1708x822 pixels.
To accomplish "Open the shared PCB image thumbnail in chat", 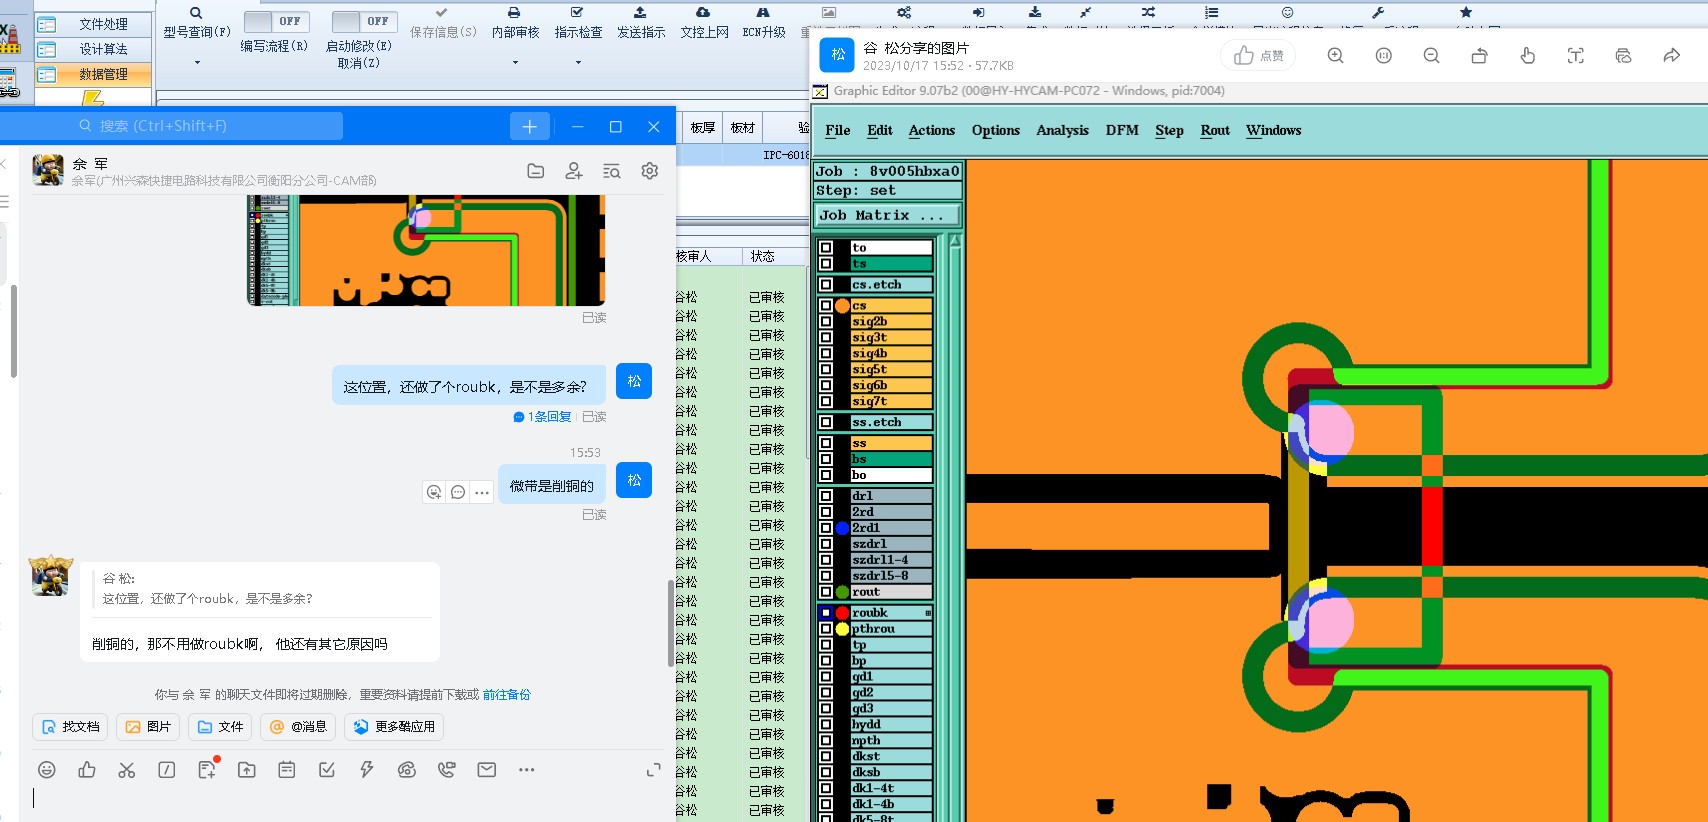I will 426,250.
